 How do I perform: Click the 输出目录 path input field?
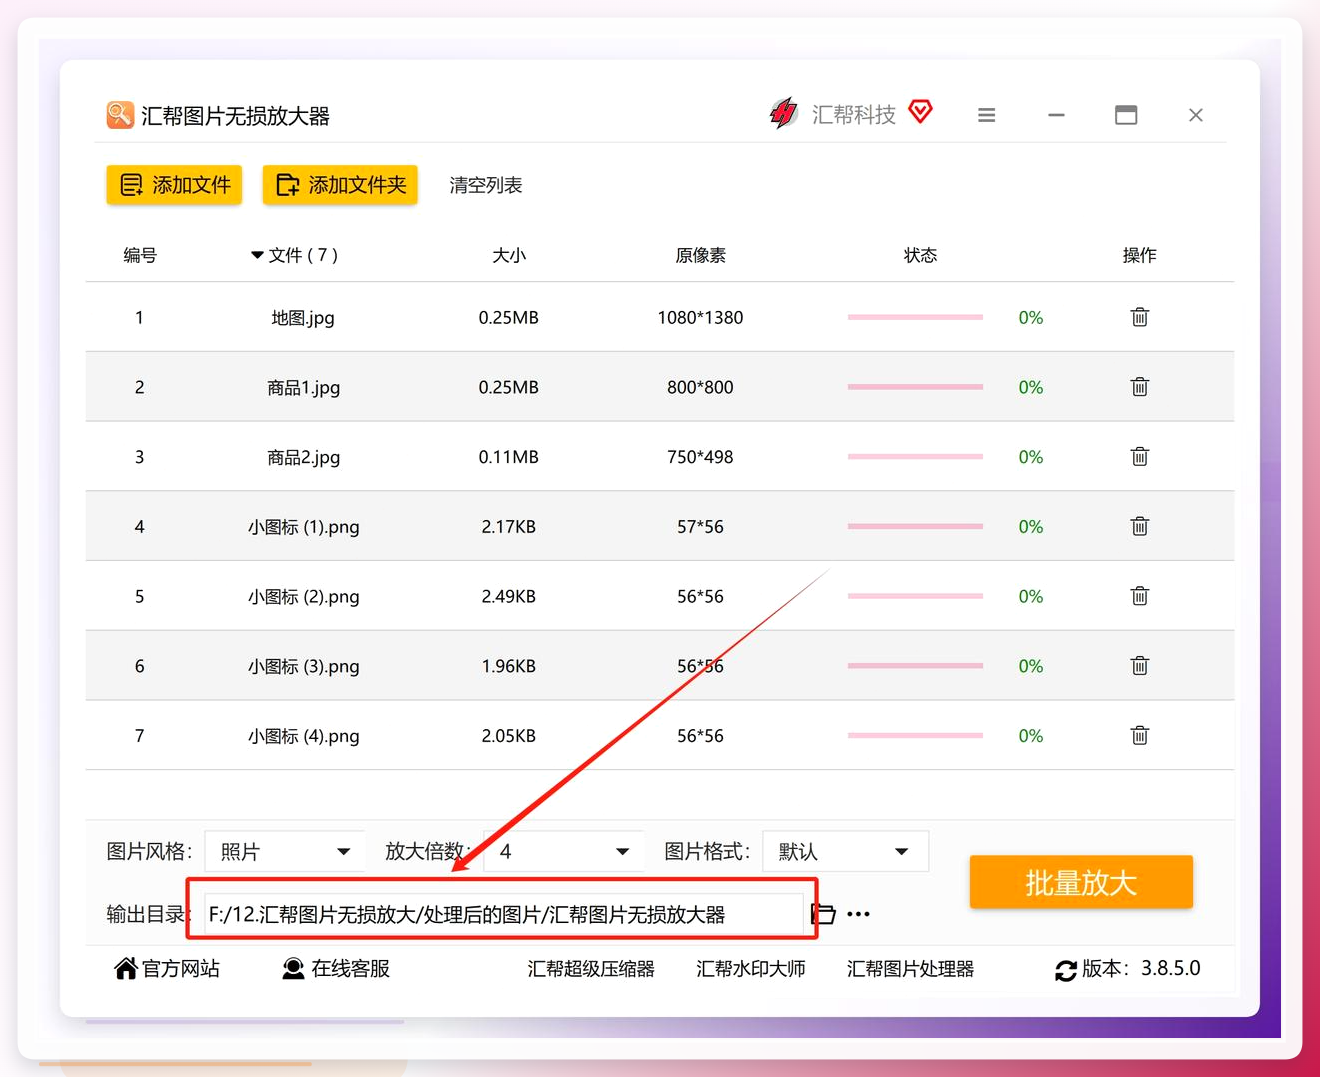[x=504, y=914]
